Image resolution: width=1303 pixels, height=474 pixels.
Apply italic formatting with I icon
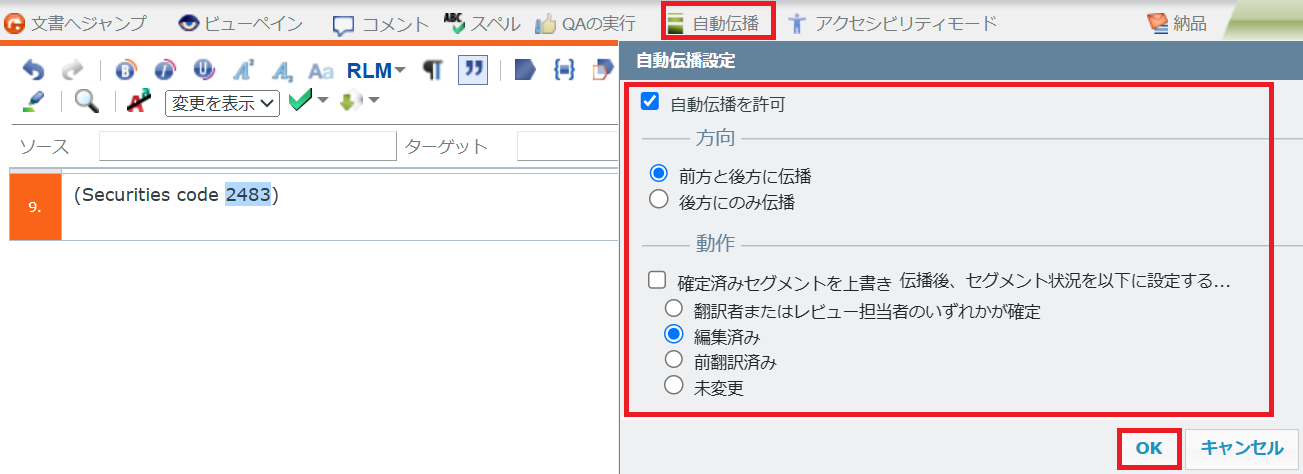coord(165,71)
